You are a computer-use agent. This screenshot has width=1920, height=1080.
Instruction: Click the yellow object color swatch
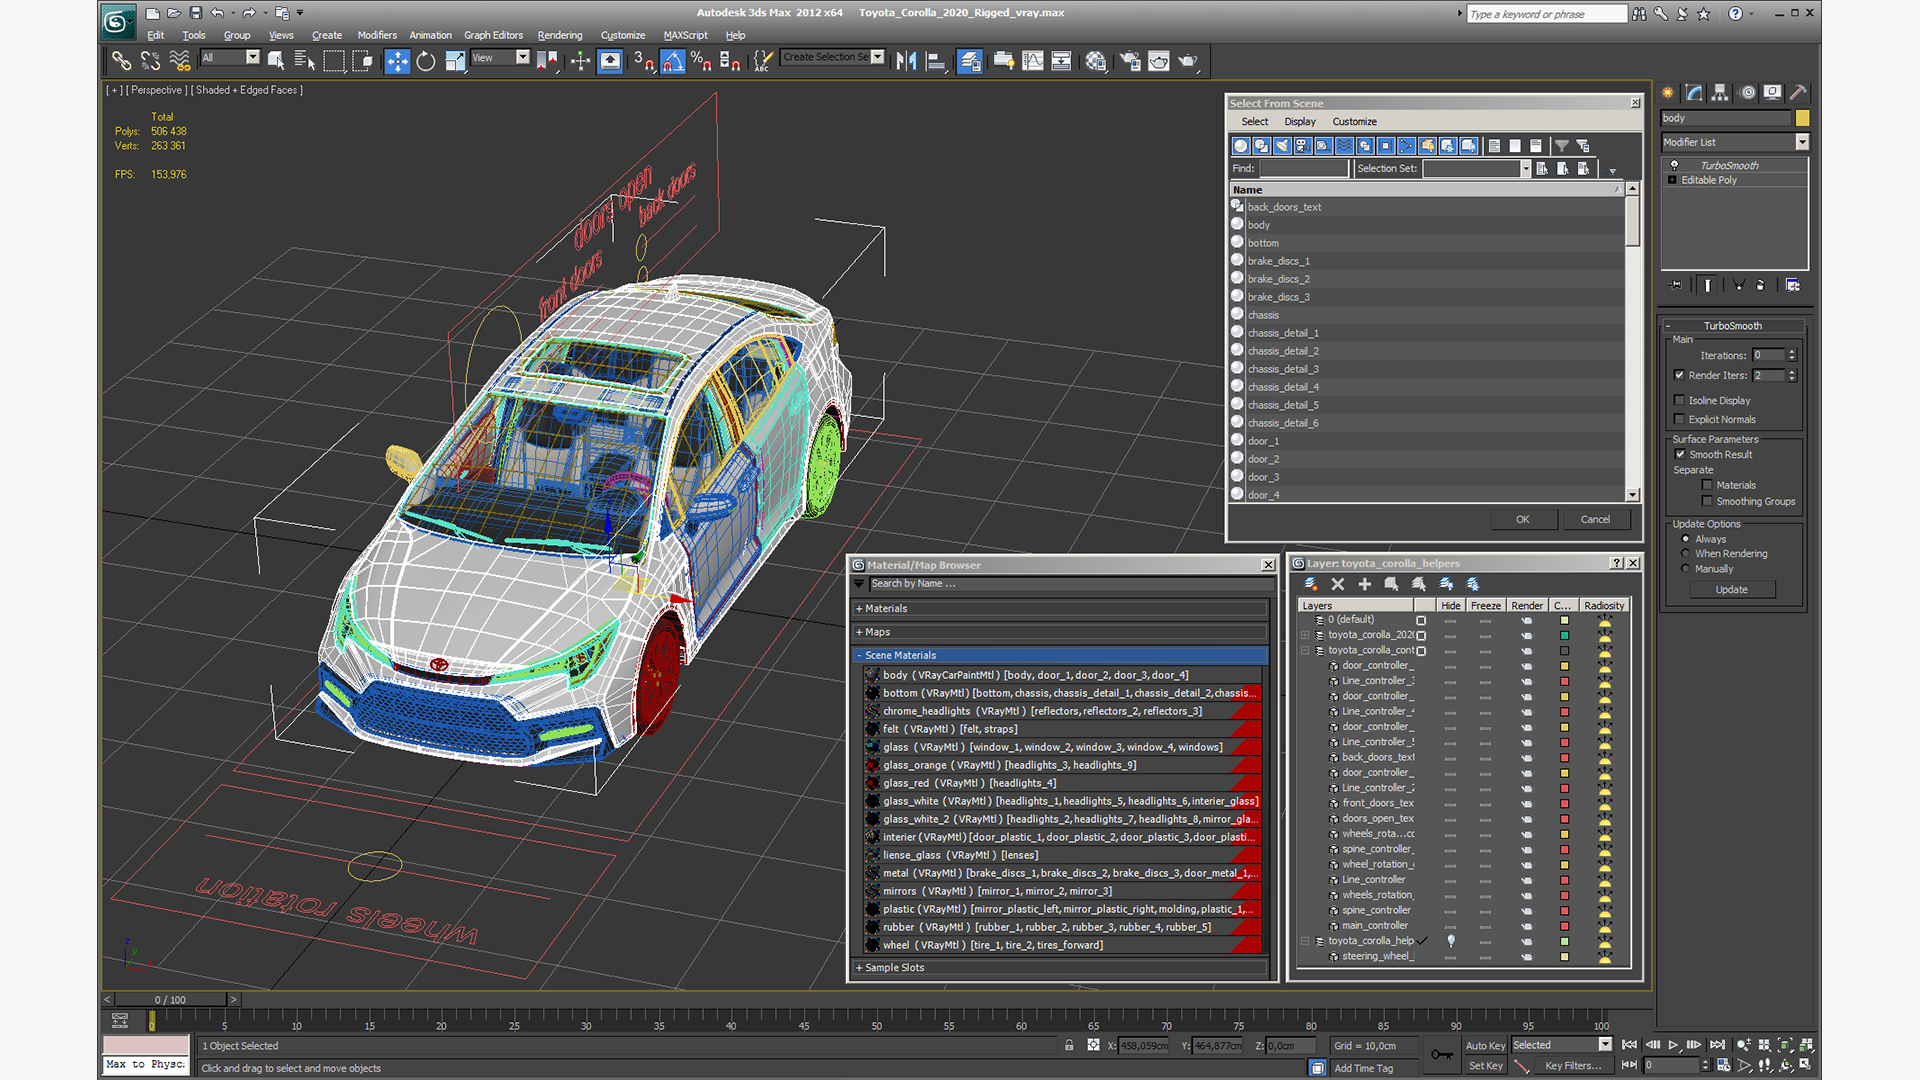(1802, 118)
